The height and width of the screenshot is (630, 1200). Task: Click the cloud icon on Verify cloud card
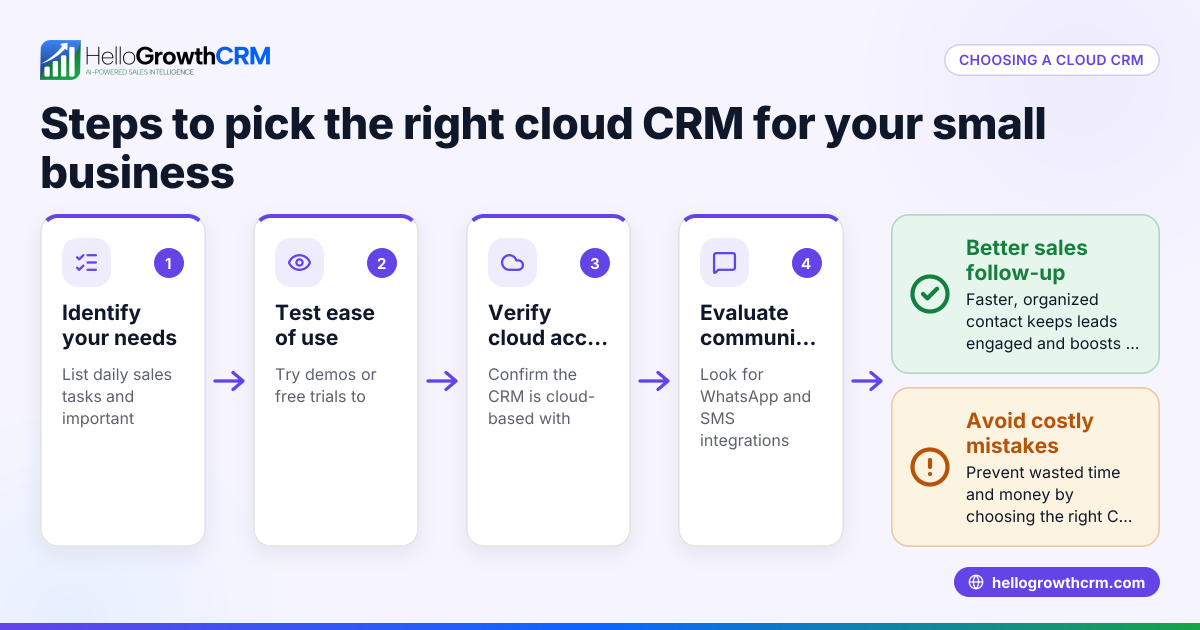coord(512,262)
